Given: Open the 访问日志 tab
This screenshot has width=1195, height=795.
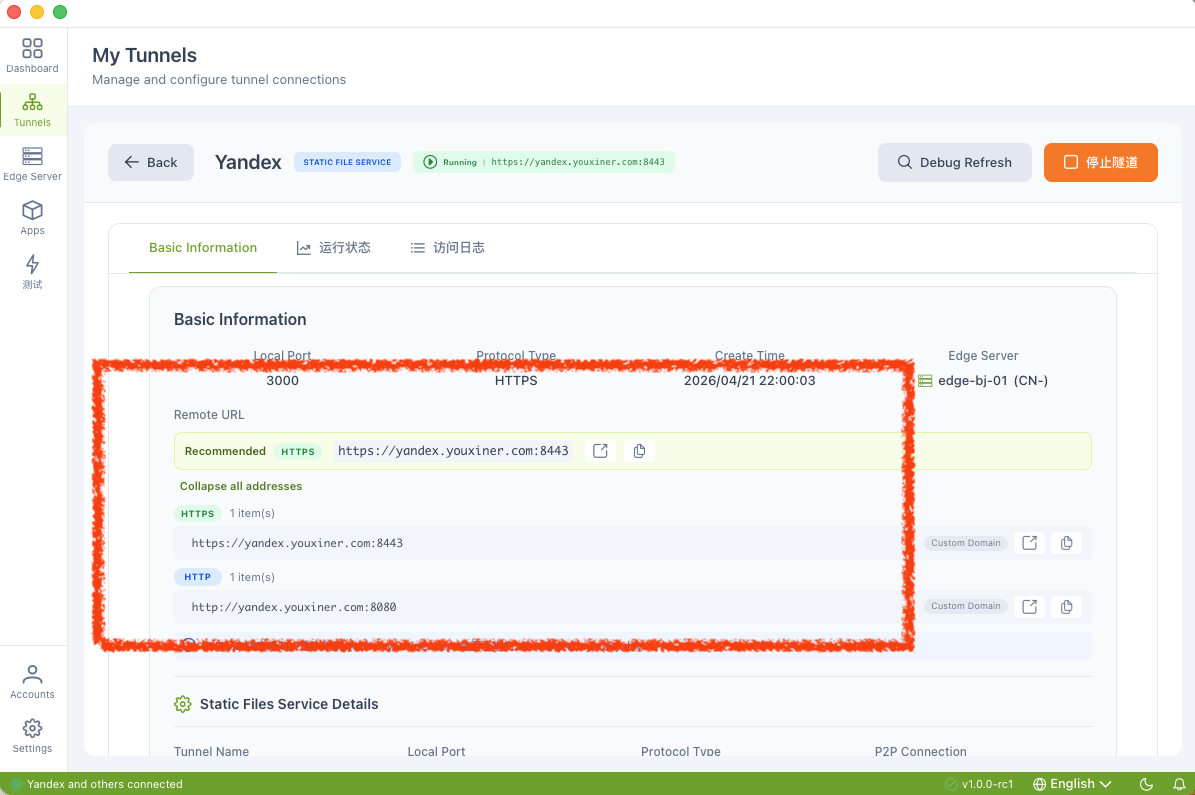Looking at the screenshot, I should coord(447,248).
